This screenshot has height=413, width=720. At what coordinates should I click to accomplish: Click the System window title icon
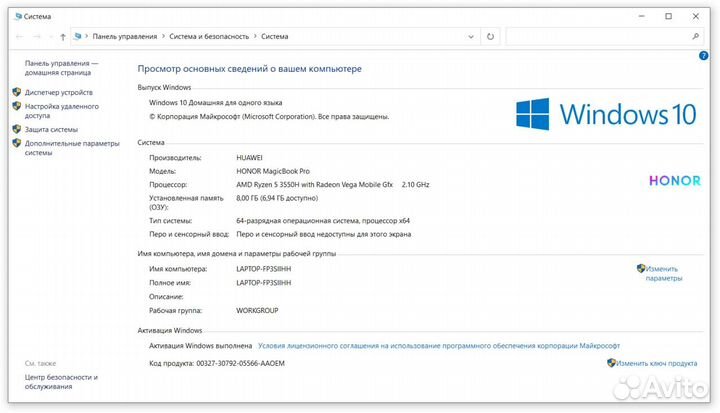pyautogui.click(x=18, y=16)
